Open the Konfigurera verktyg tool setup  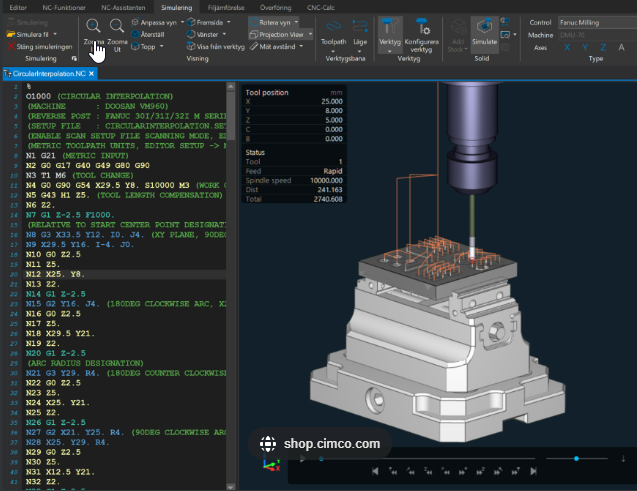[425, 27]
